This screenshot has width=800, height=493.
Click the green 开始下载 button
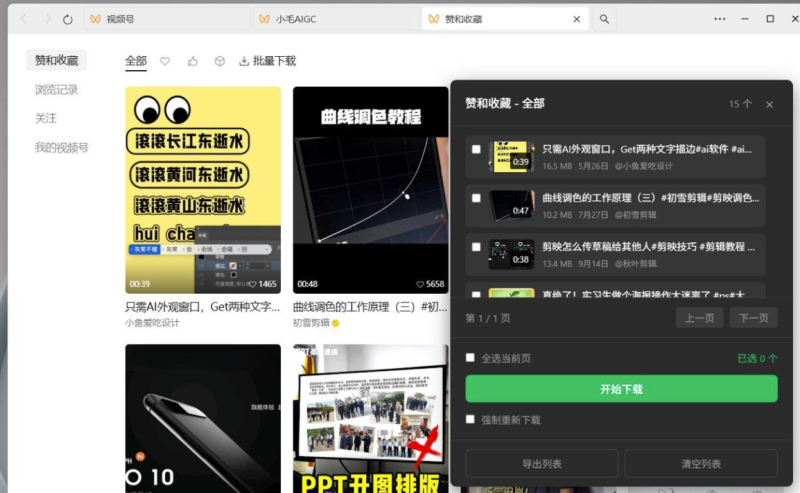(x=621, y=389)
